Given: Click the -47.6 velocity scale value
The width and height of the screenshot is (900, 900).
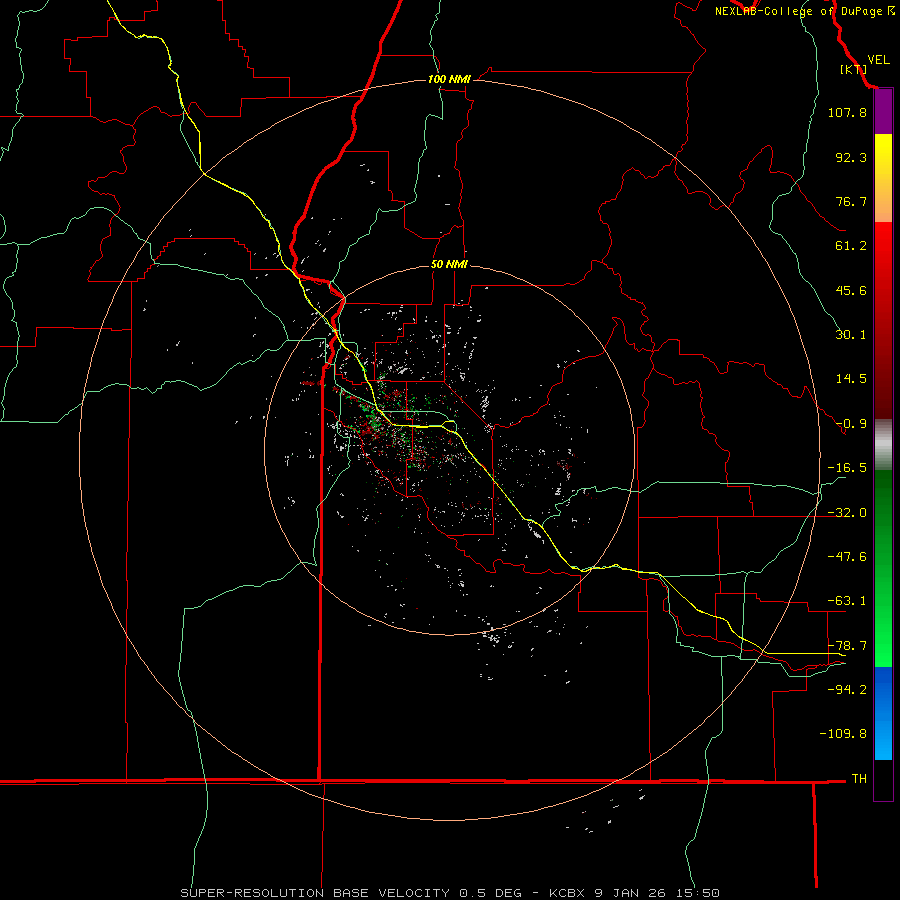Looking at the screenshot, I should point(847,557).
